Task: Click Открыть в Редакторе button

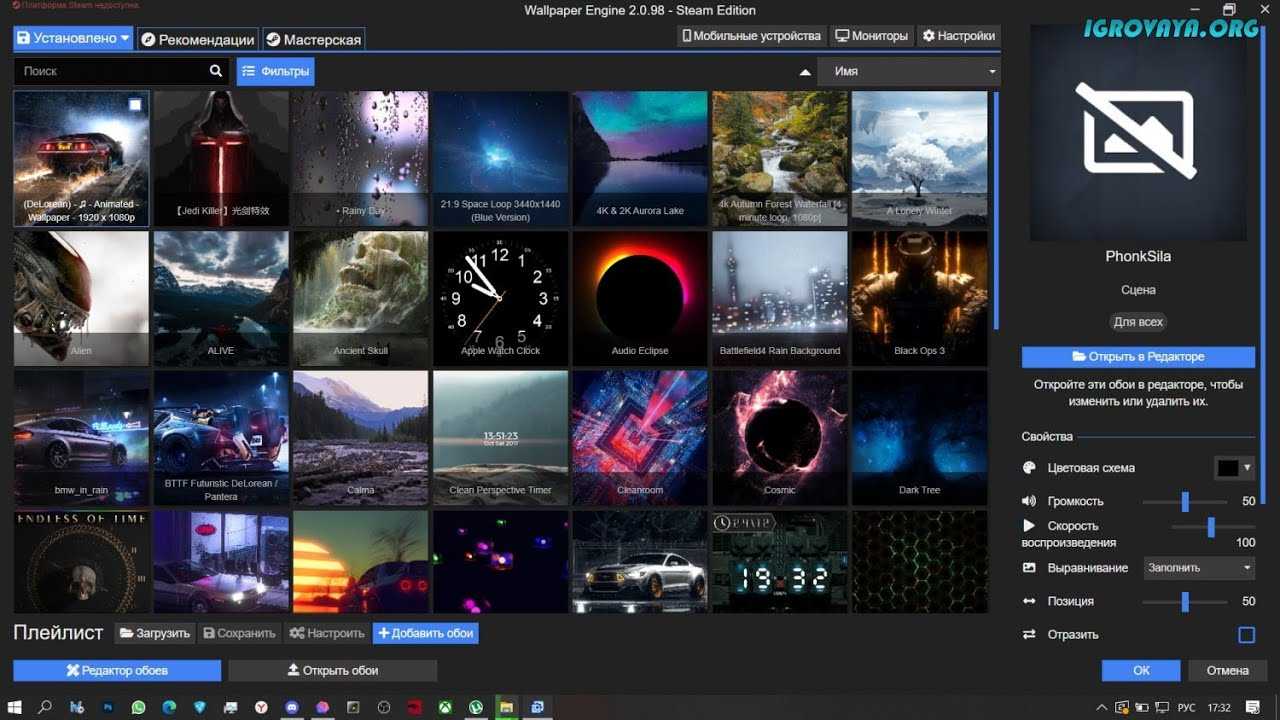Action: point(1138,357)
